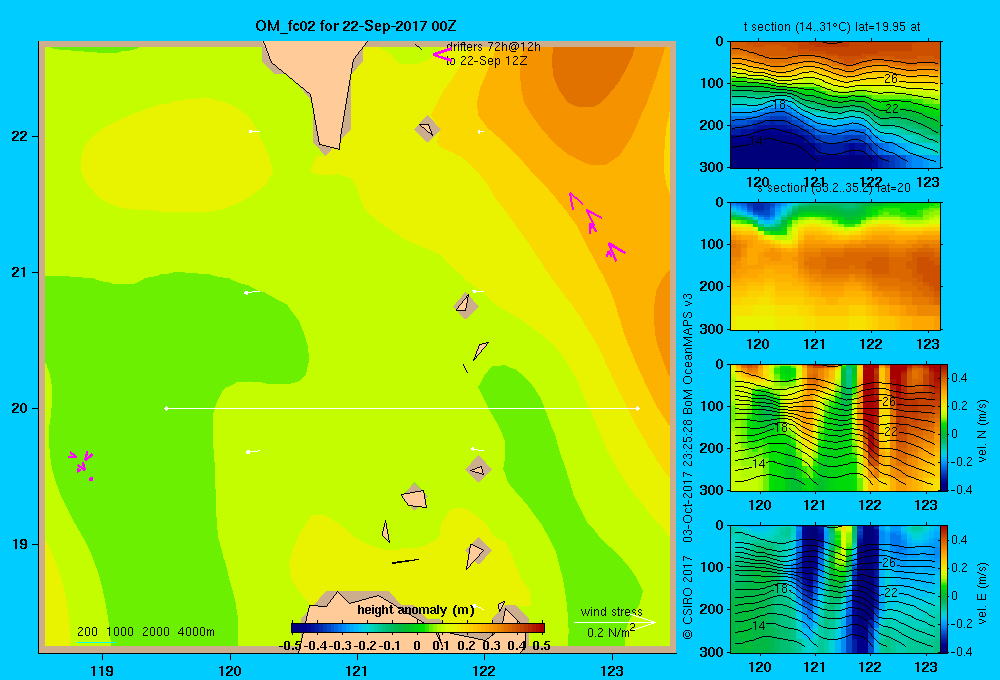This screenshot has height=680, width=1000.
Task: Click the '0.2 N/m2' wind stress value
Action: click(x=611, y=632)
